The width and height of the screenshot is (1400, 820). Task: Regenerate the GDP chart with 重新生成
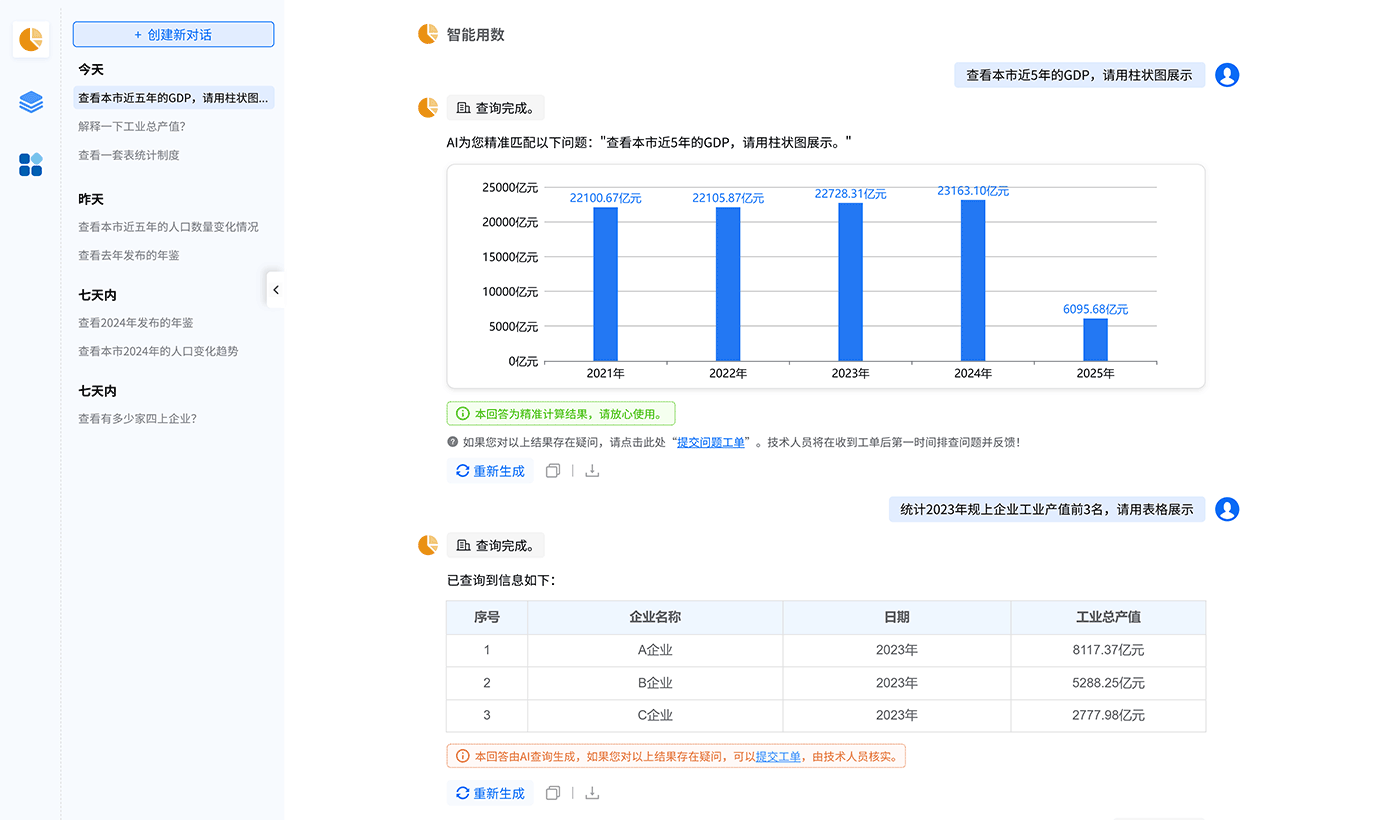[x=489, y=470]
